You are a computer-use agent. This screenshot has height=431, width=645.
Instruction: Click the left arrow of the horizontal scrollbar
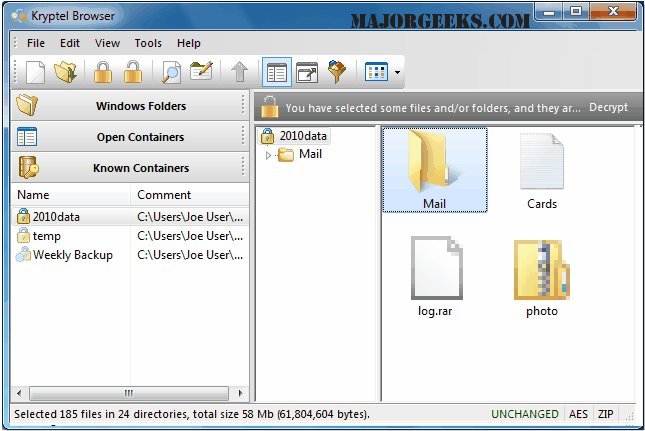pyautogui.click(x=19, y=393)
